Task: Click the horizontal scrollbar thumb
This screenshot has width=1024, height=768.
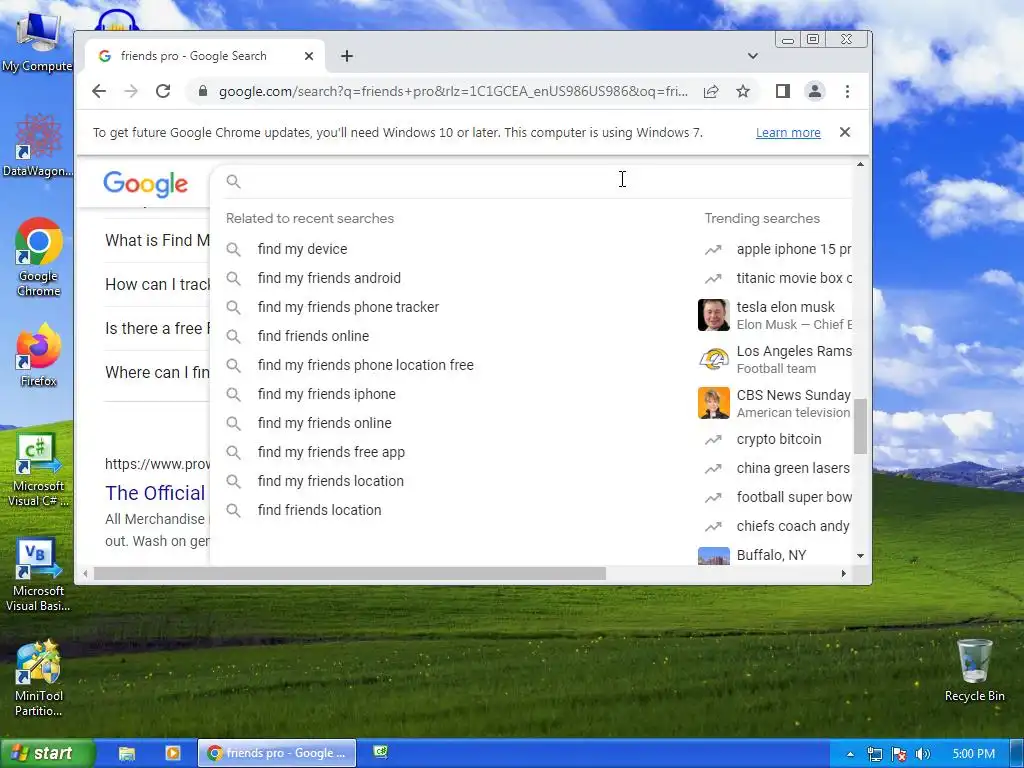Action: point(350,573)
